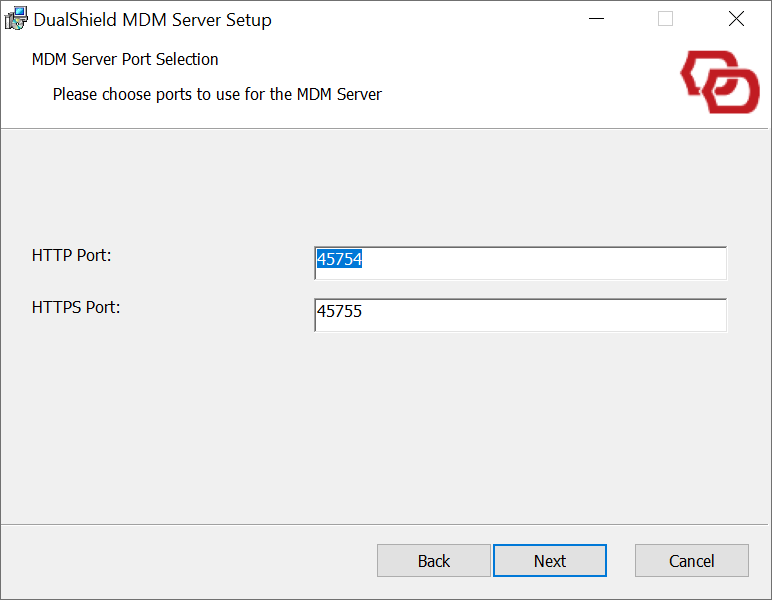Click the "MDM Server Port Selection" heading
This screenshot has width=772, height=600.
tap(125, 60)
